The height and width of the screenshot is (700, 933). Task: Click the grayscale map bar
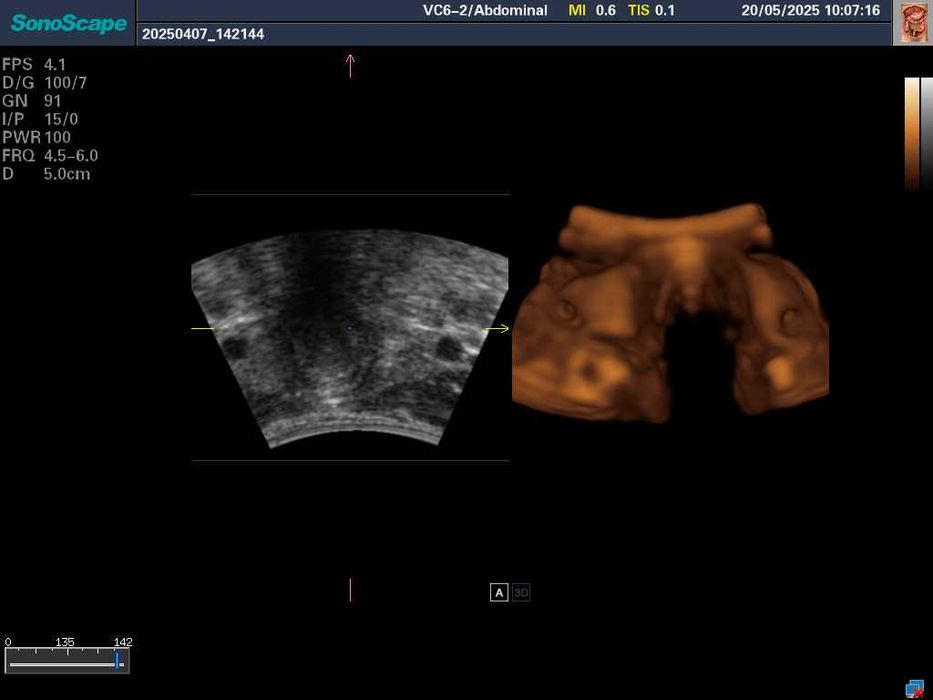tap(927, 134)
